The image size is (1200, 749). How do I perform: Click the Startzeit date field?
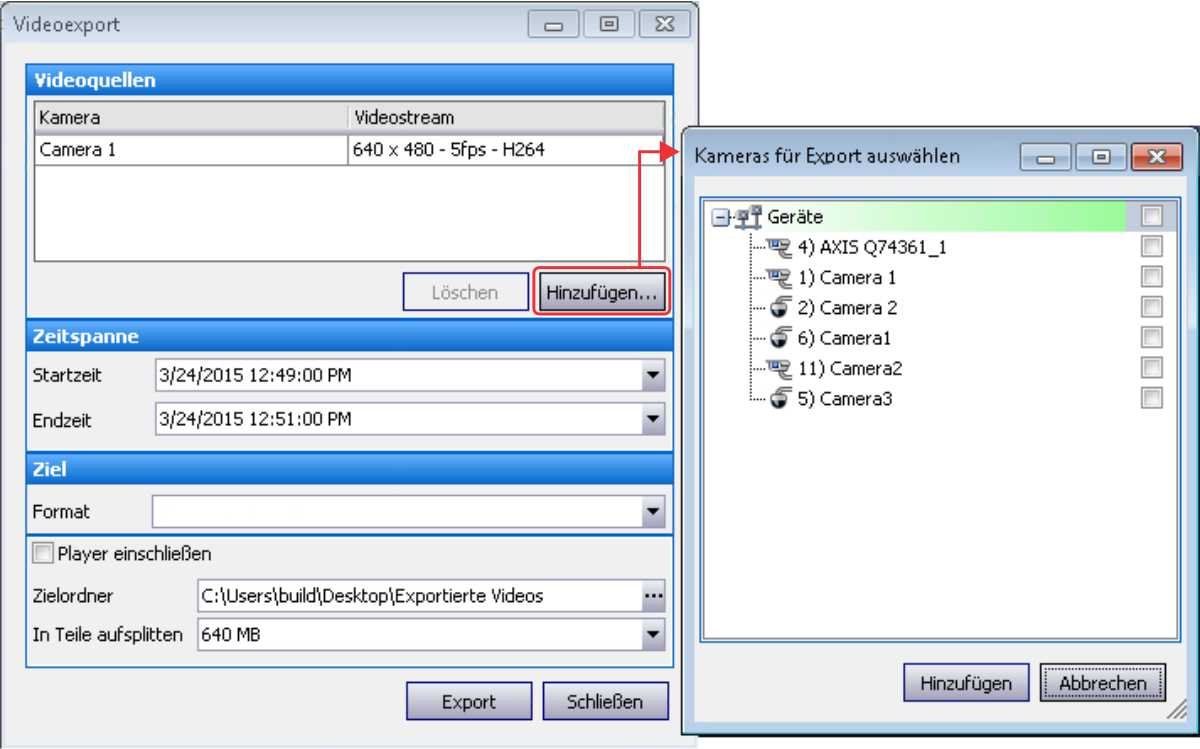coord(398,376)
